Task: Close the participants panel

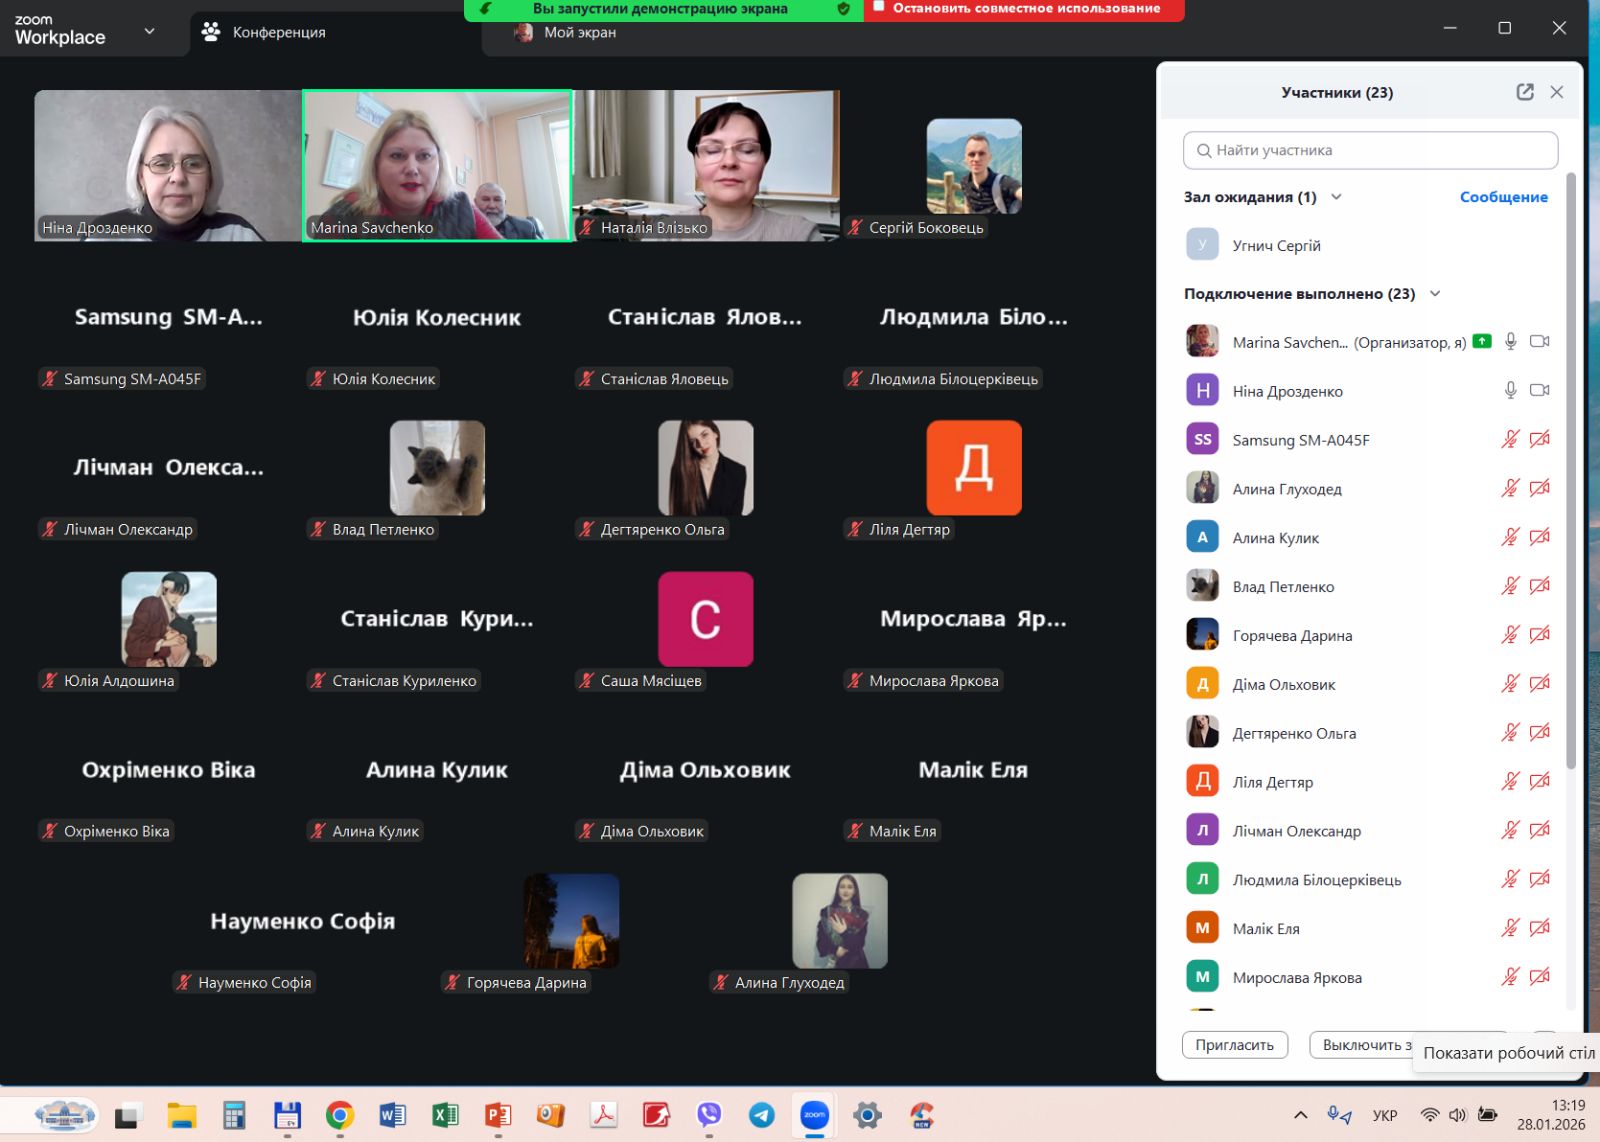Action: pos(1556,92)
